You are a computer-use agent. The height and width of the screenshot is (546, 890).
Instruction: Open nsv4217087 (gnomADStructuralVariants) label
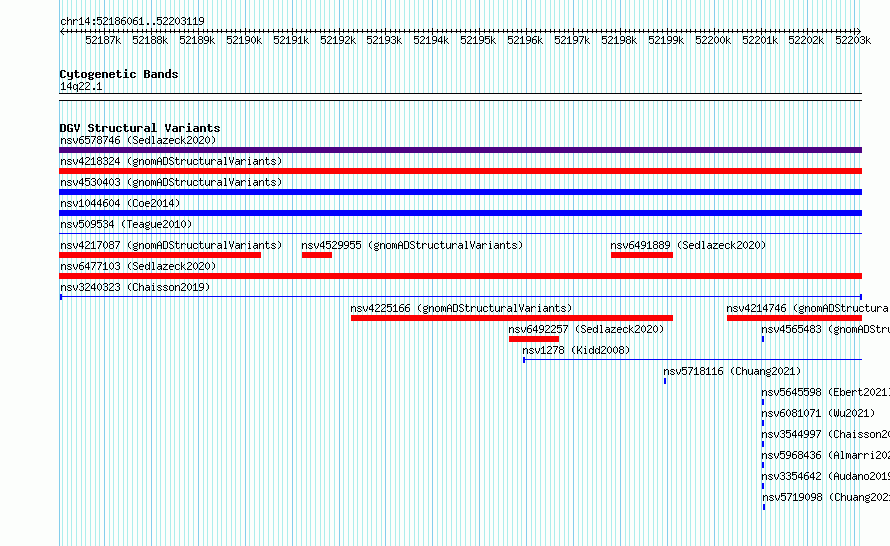point(171,245)
